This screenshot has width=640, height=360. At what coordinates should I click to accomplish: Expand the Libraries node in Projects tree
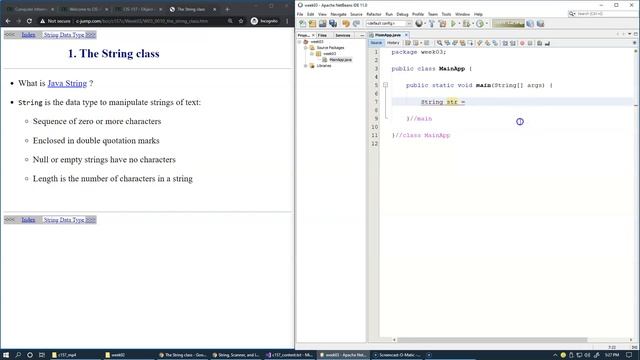pyautogui.click(x=305, y=66)
